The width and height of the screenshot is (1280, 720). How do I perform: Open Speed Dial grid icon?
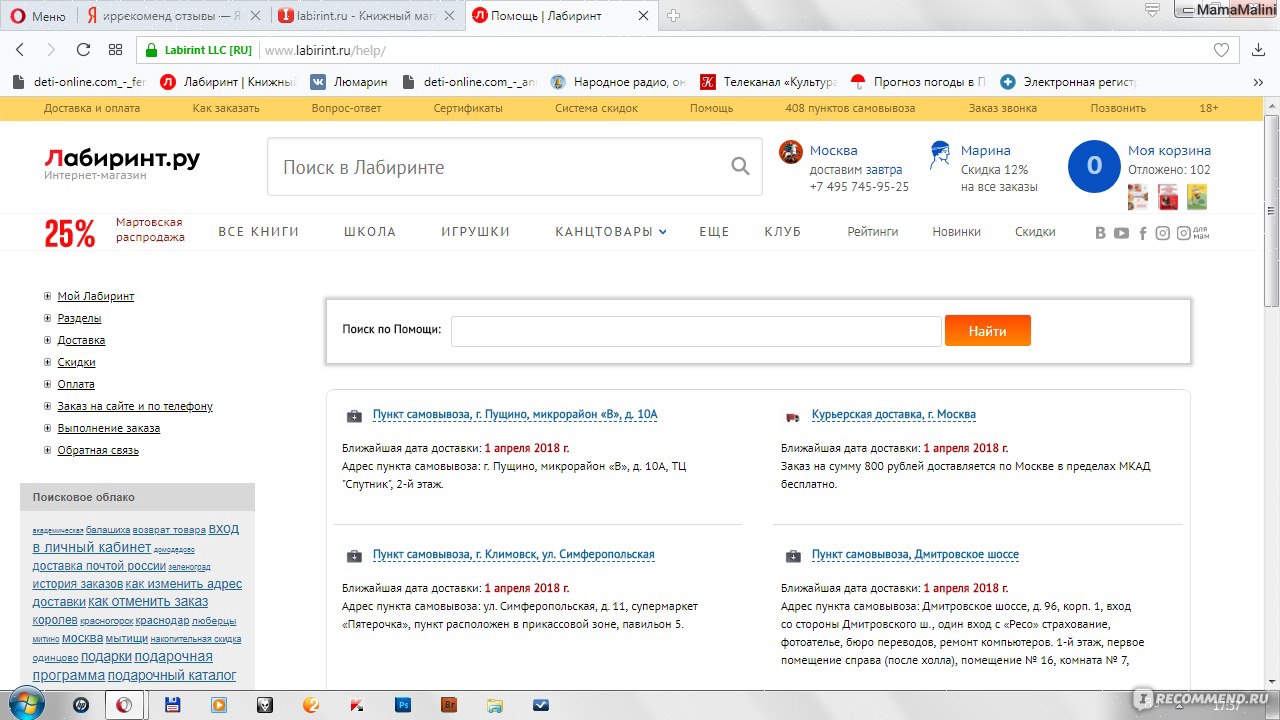(x=115, y=50)
